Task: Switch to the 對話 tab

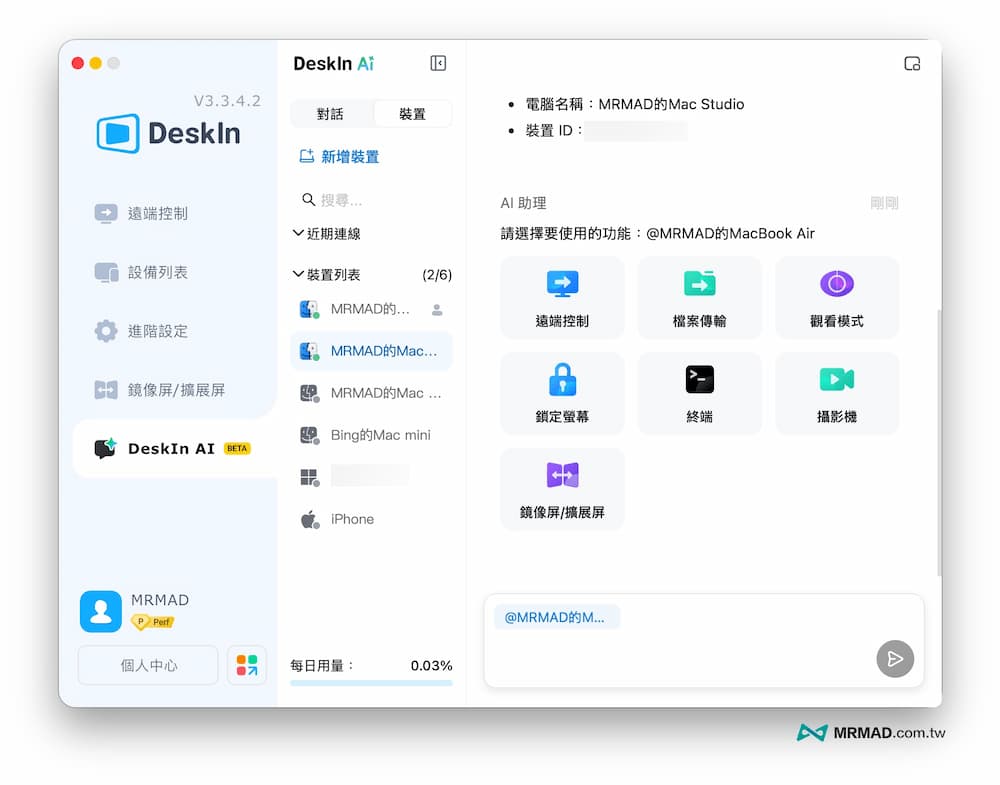Action: (x=331, y=113)
